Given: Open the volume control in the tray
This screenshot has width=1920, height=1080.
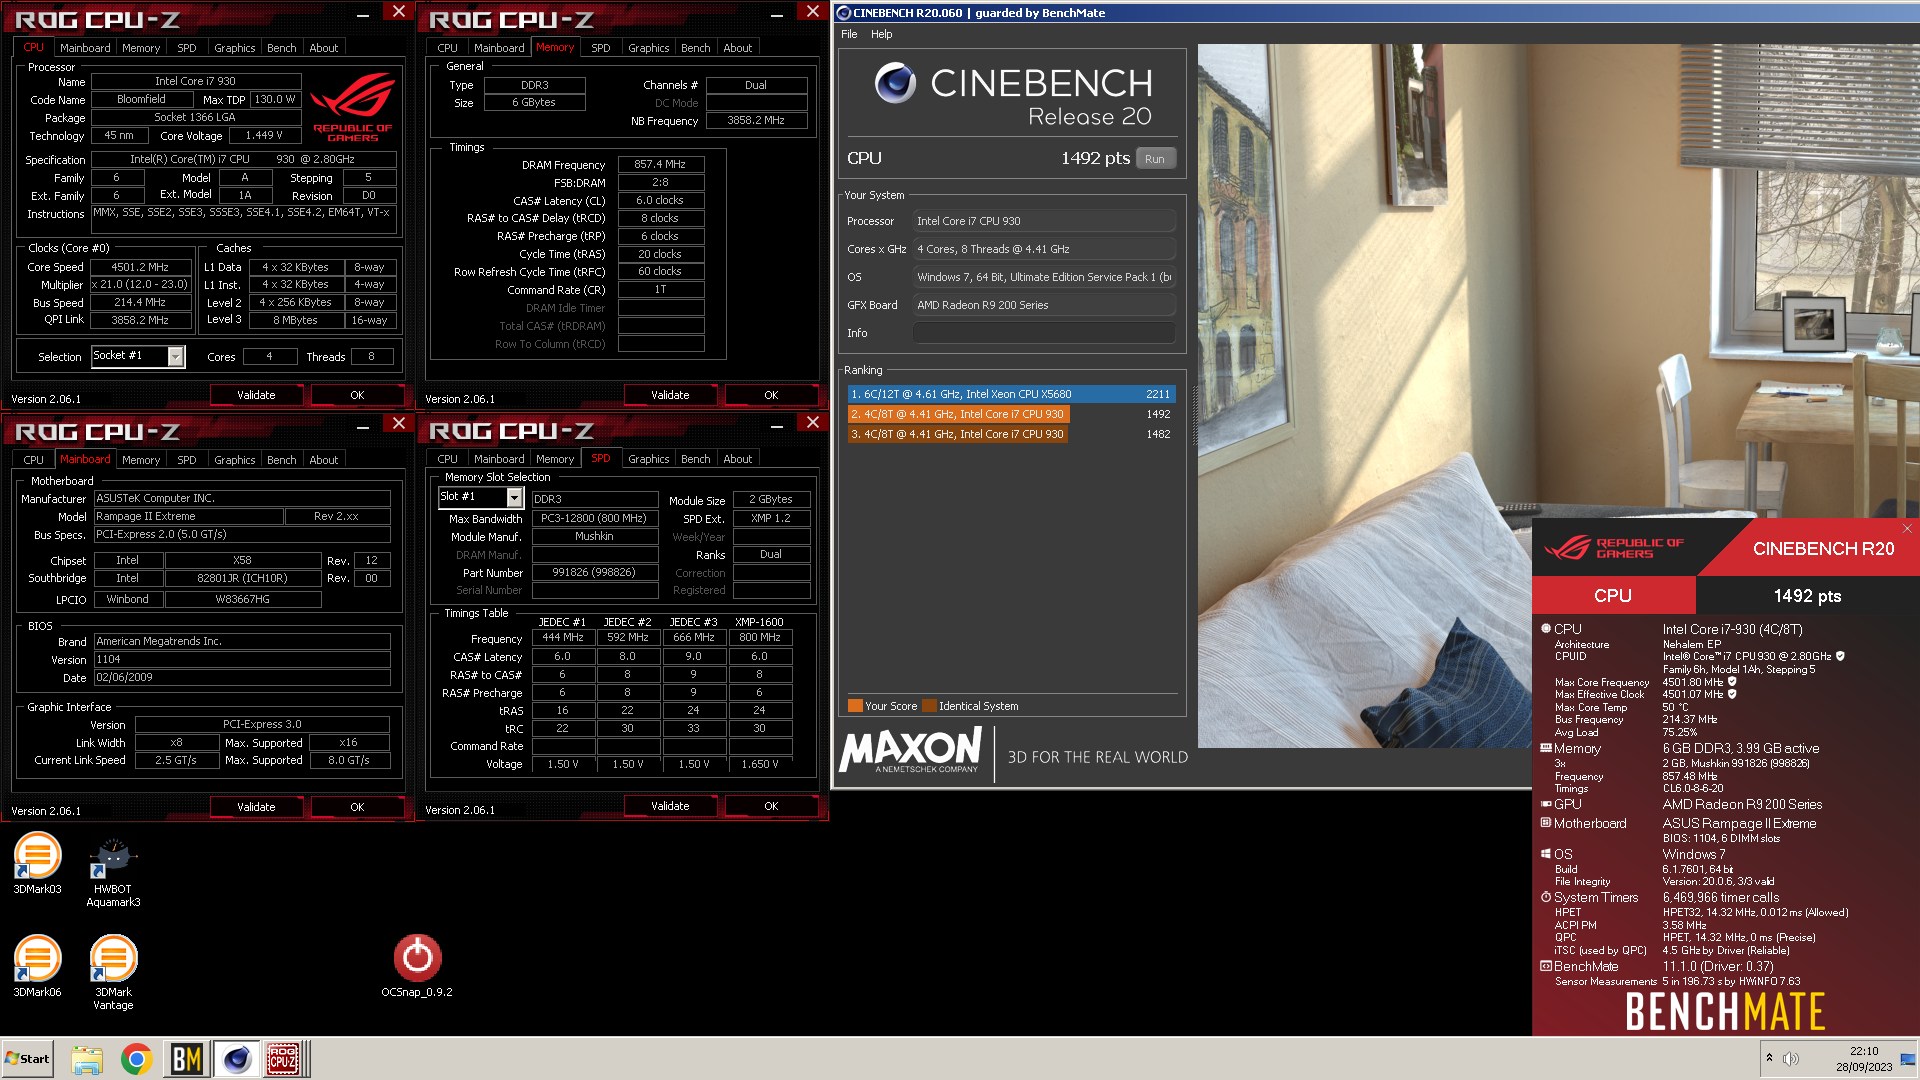Looking at the screenshot, I should click(x=1790, y=1058).
